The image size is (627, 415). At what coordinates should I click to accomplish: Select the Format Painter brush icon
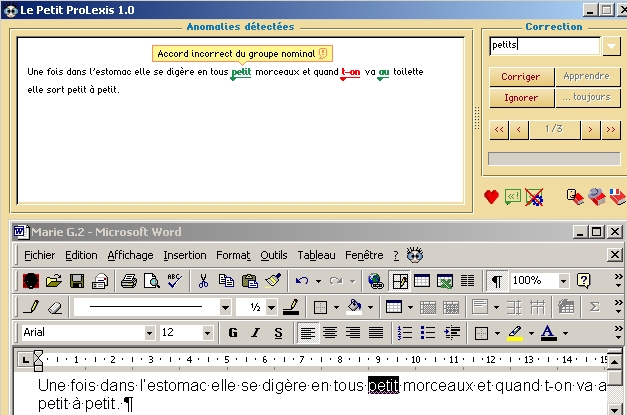(x=273, y=281)
